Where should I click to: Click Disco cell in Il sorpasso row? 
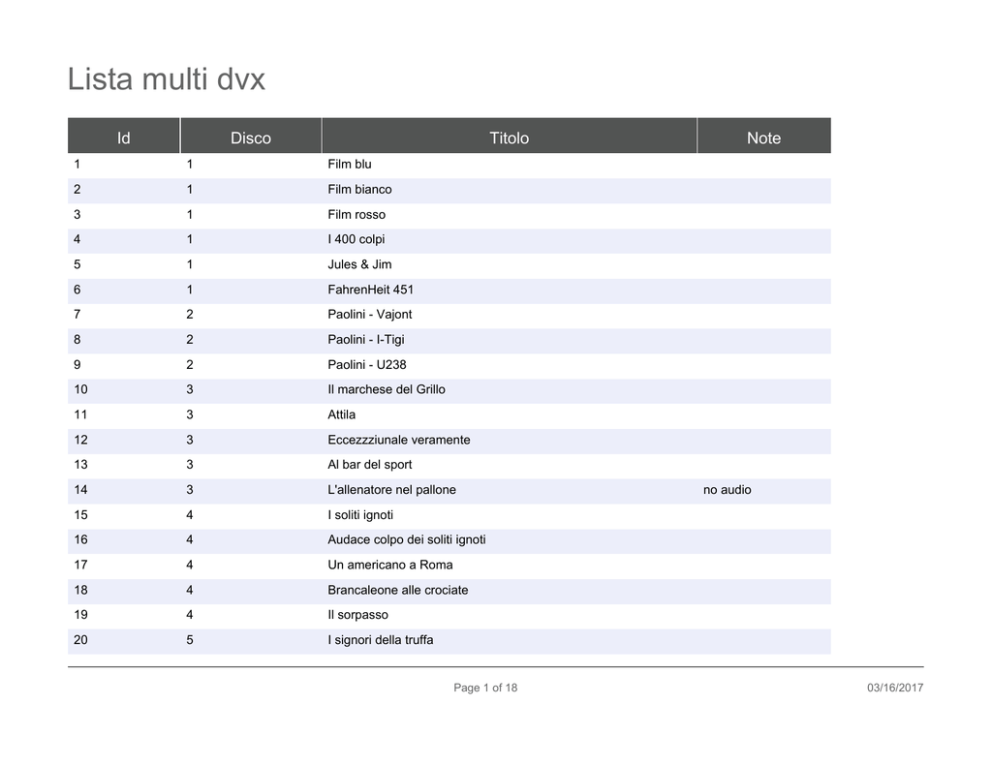pos(190,615)
